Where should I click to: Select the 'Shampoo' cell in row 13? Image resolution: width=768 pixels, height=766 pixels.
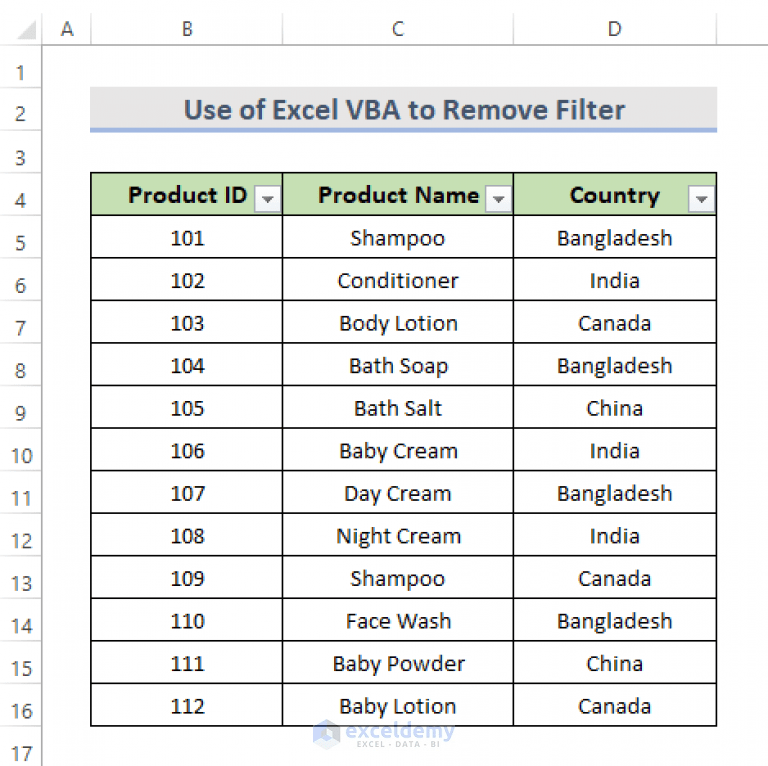(x=398, y=578)
